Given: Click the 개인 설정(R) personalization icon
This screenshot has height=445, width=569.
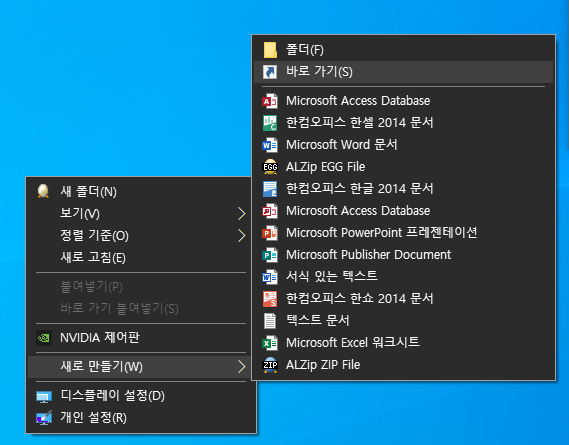Looking at the screenshot, I should click(44, 418).
